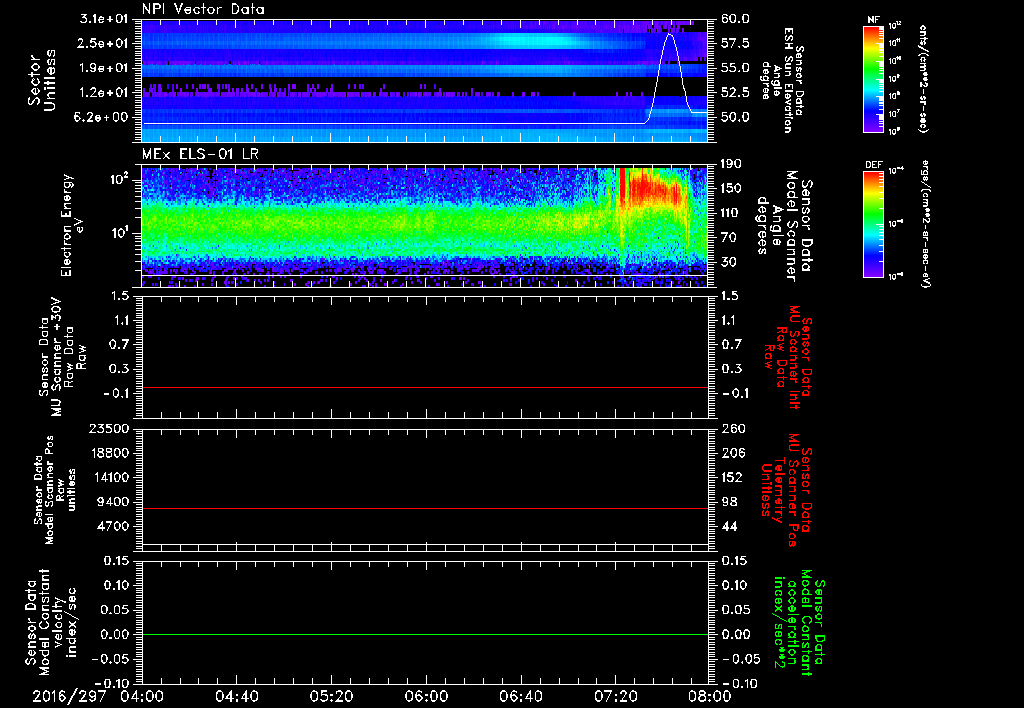Image resolution: width=1024 pixels, height=708 pixels.
Task: Click the 06:40 time axis tick label
Action: (521, 696)
